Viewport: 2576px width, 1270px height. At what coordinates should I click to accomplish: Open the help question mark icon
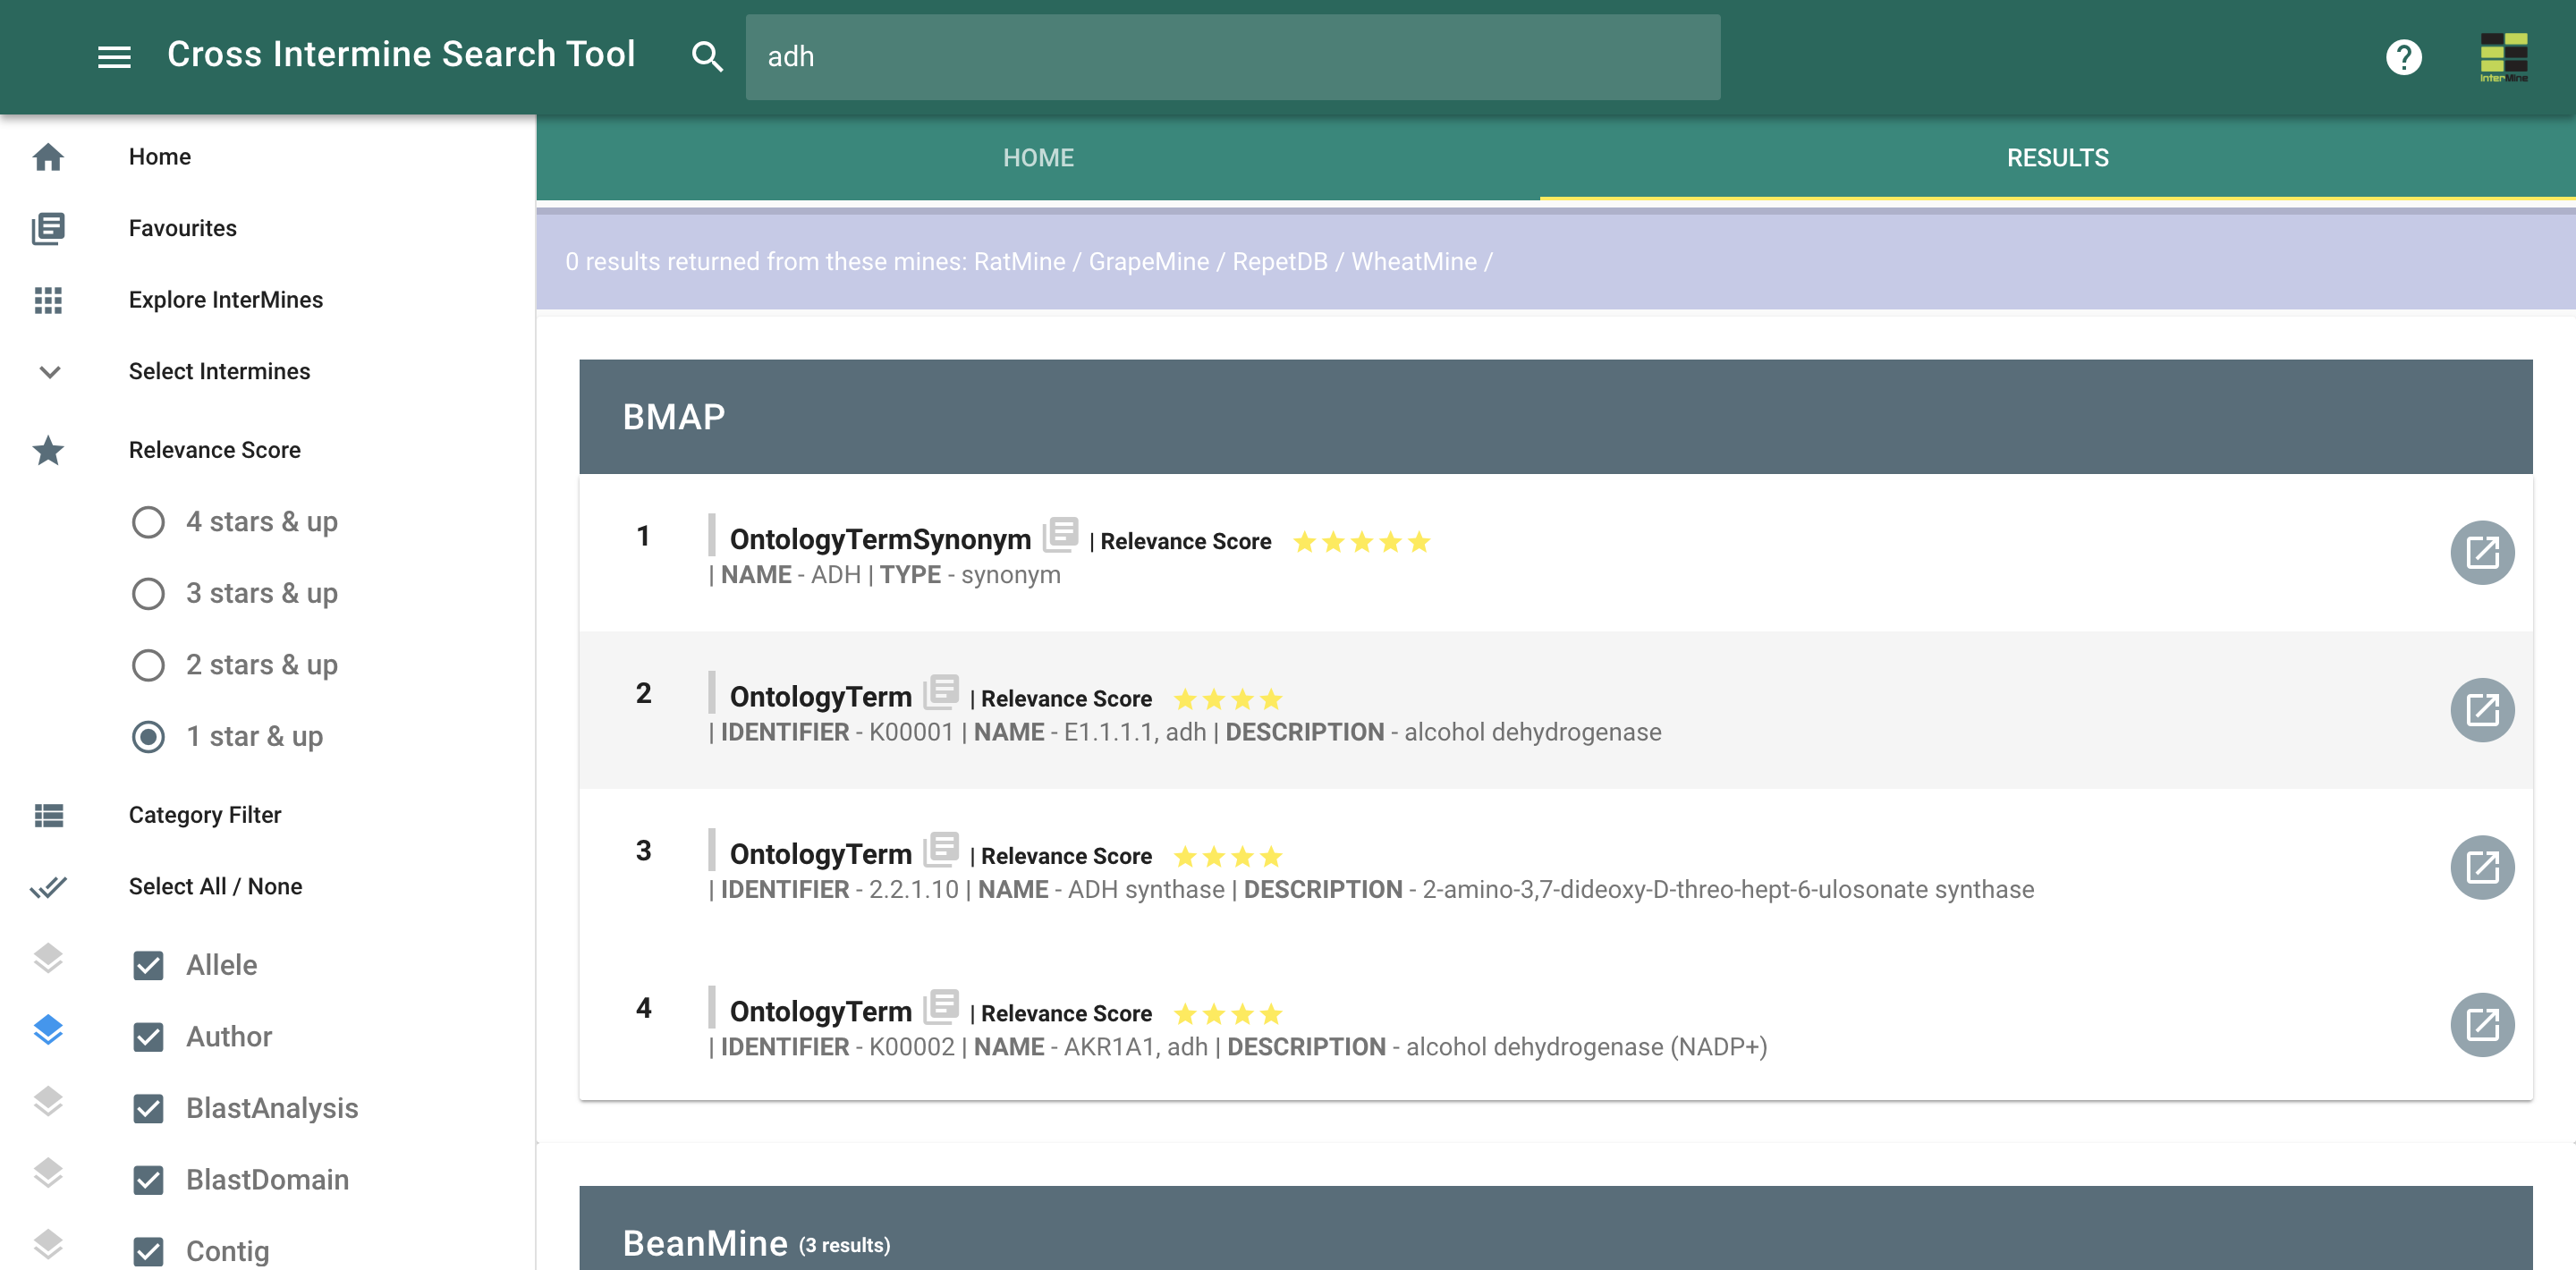click(2403, 56)
